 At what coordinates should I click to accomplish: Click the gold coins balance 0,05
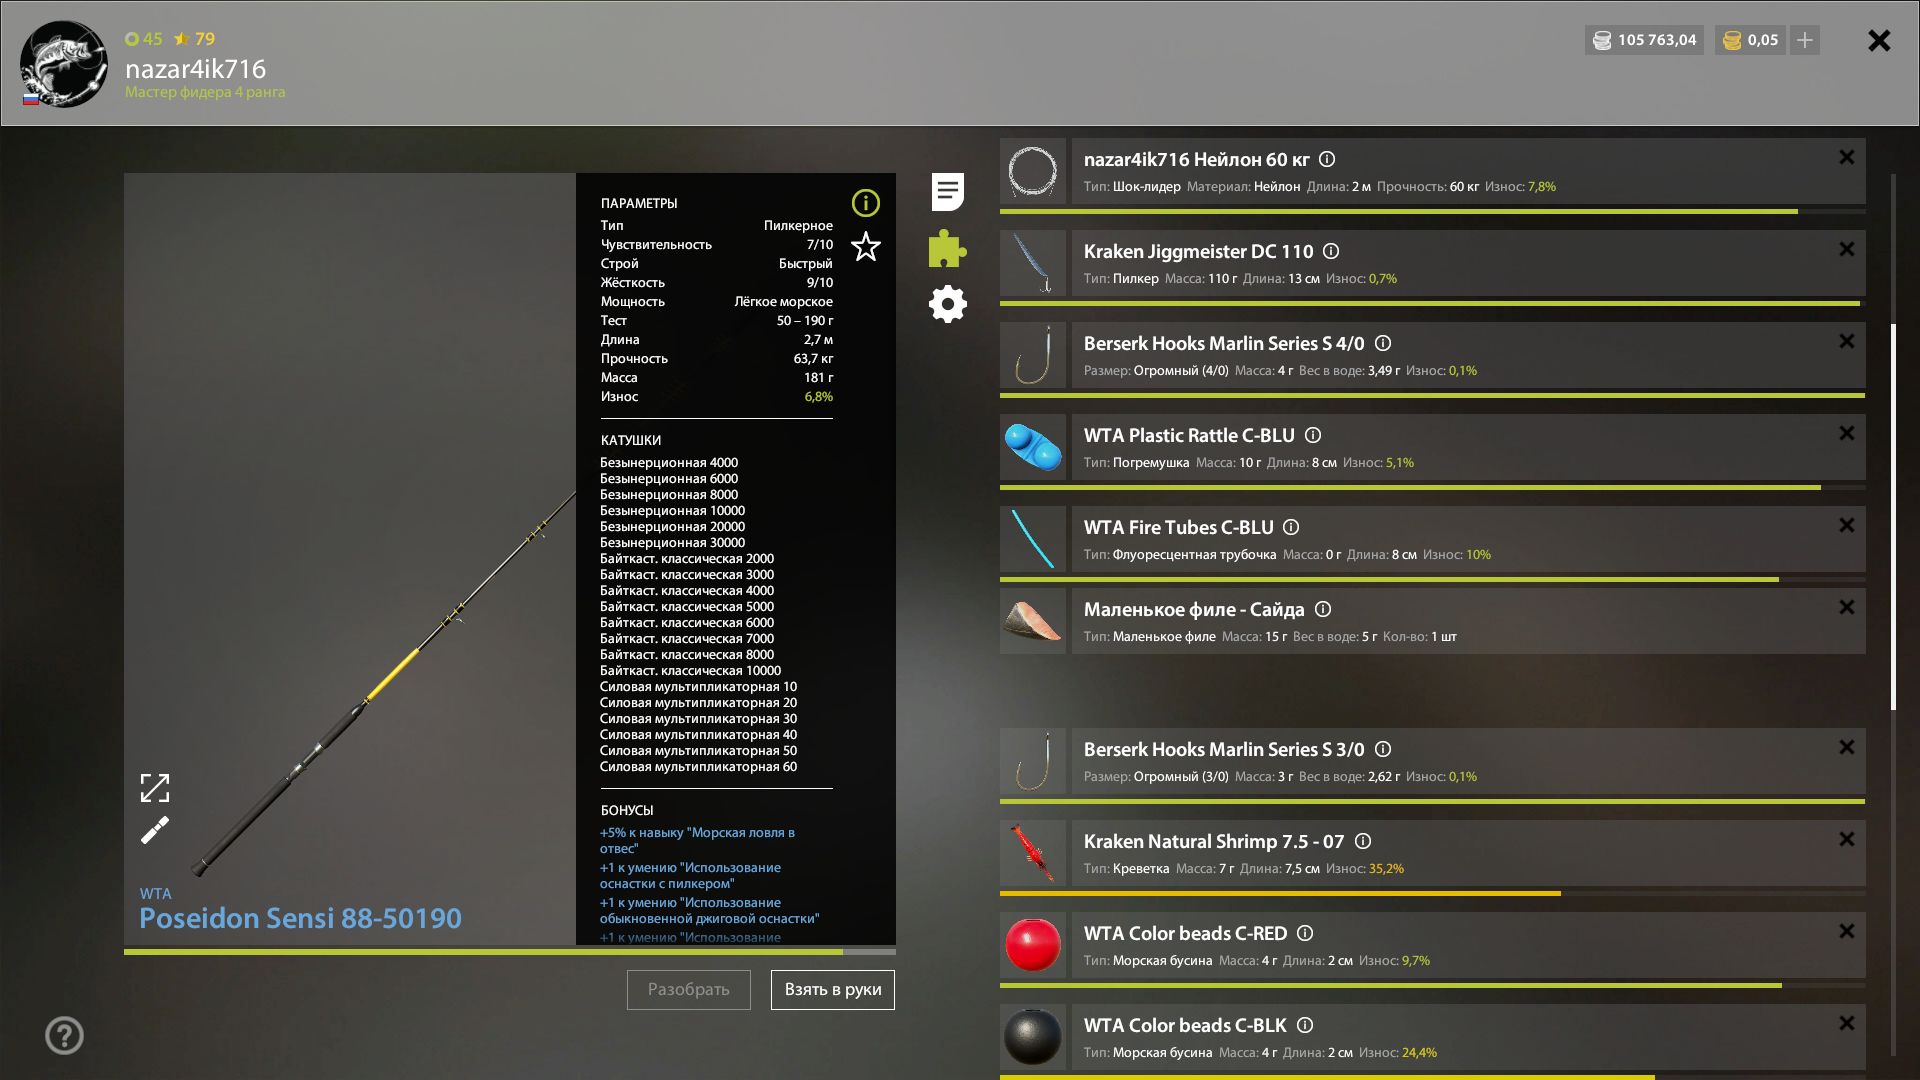1750,40
